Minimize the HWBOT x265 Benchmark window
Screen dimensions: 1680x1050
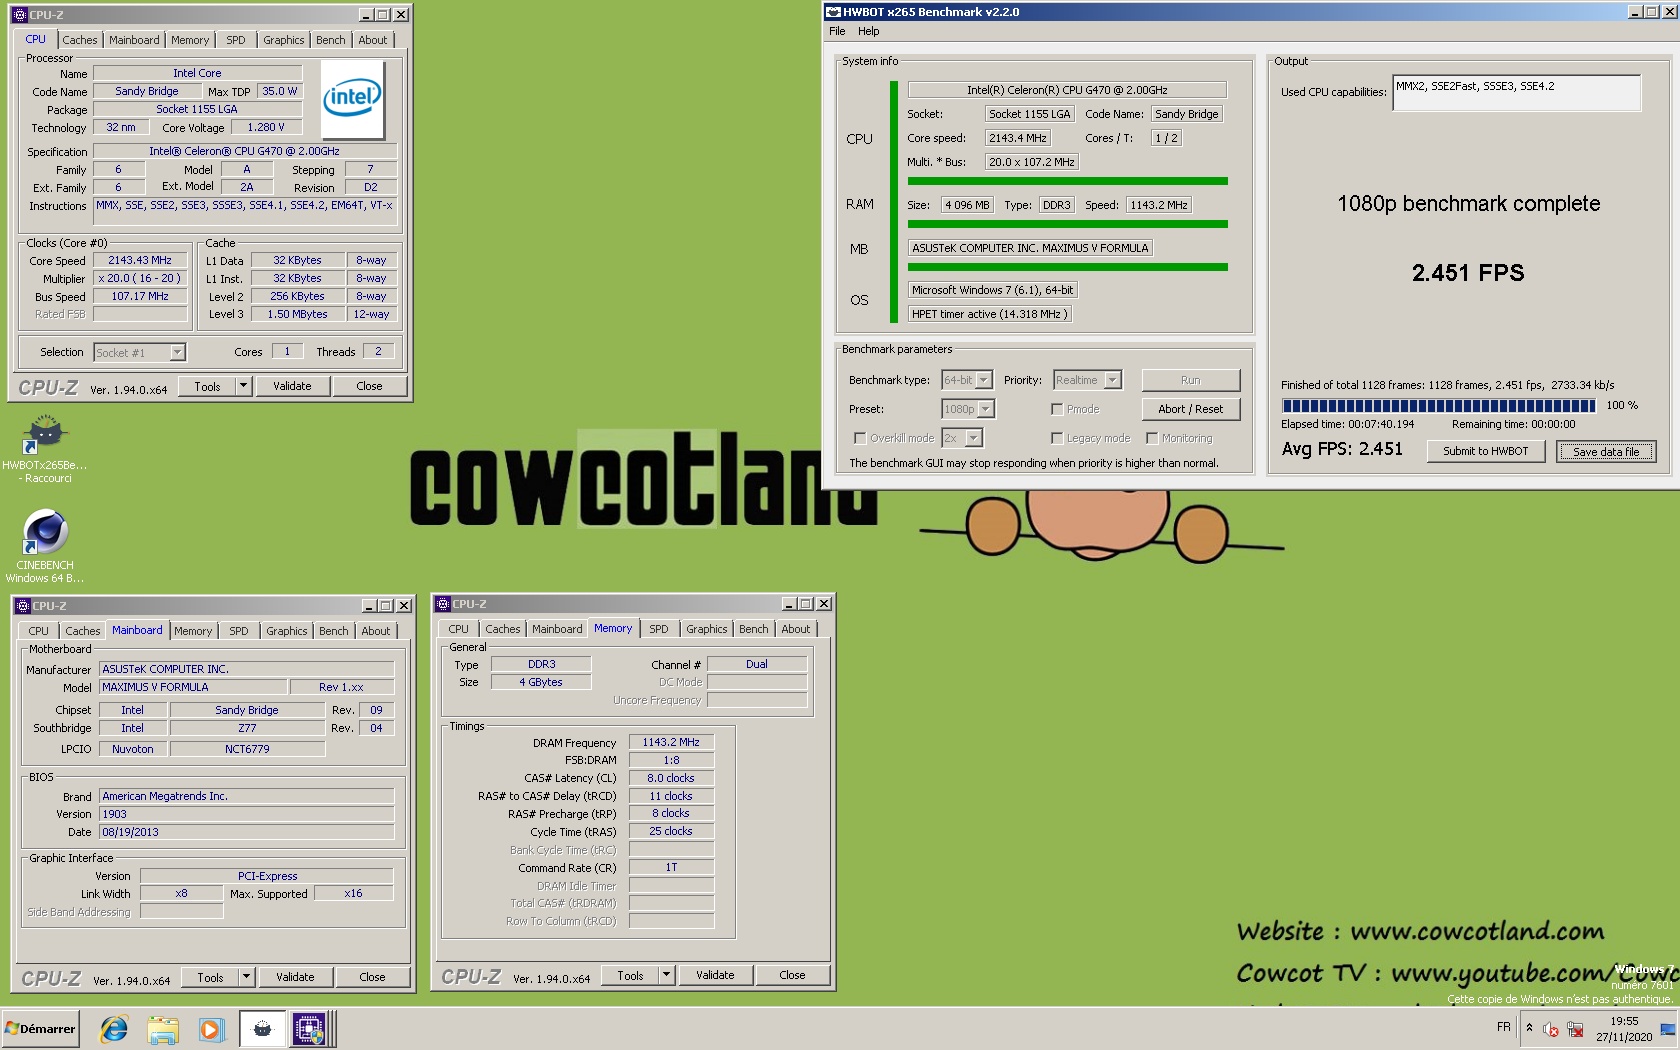coord(1635,12)
